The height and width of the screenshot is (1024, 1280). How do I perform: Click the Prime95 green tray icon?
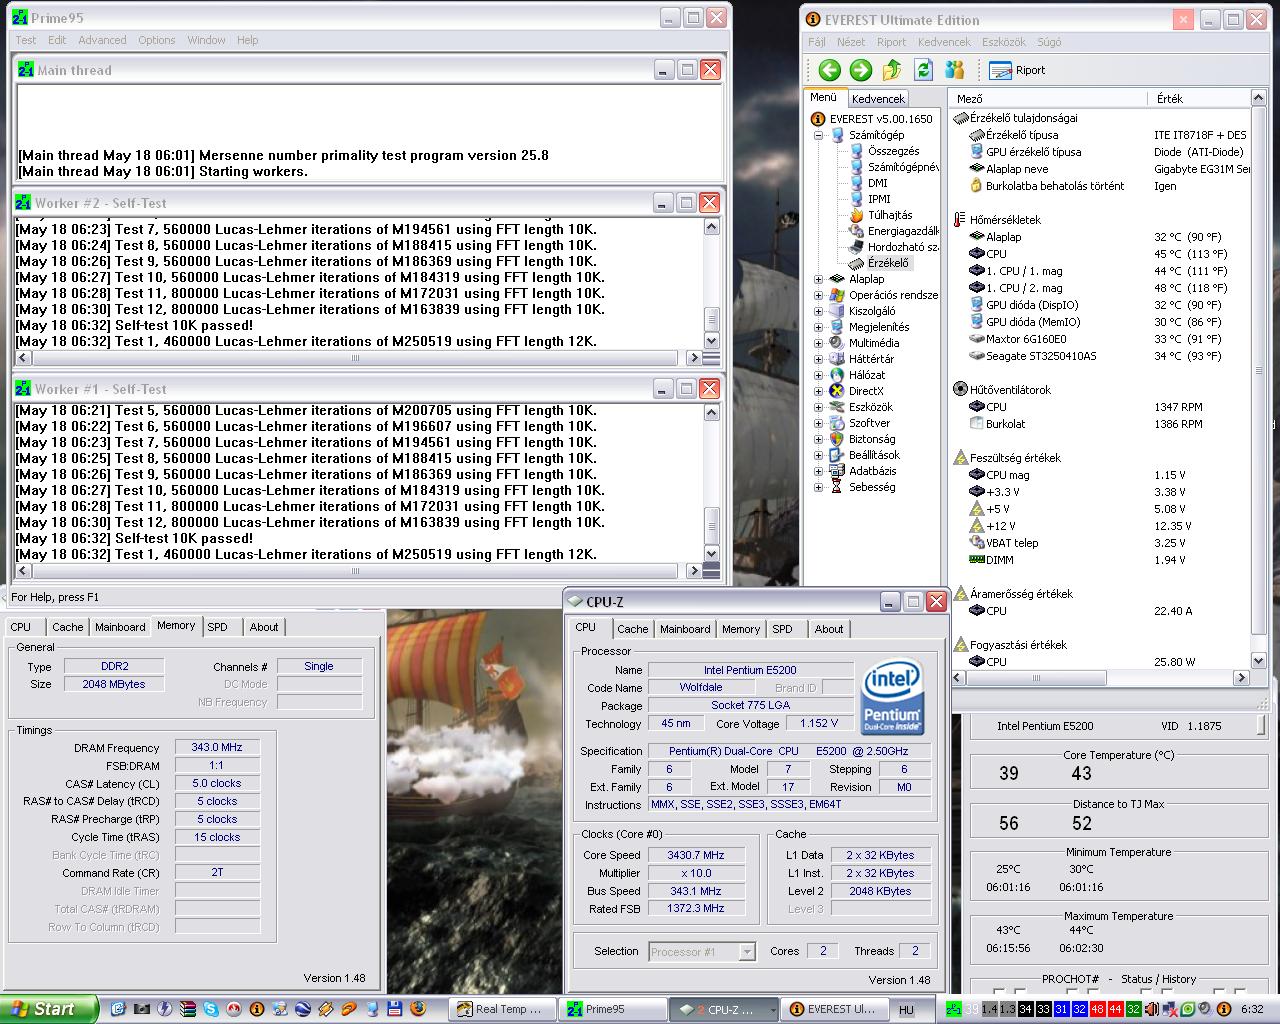click(953, 1009)
